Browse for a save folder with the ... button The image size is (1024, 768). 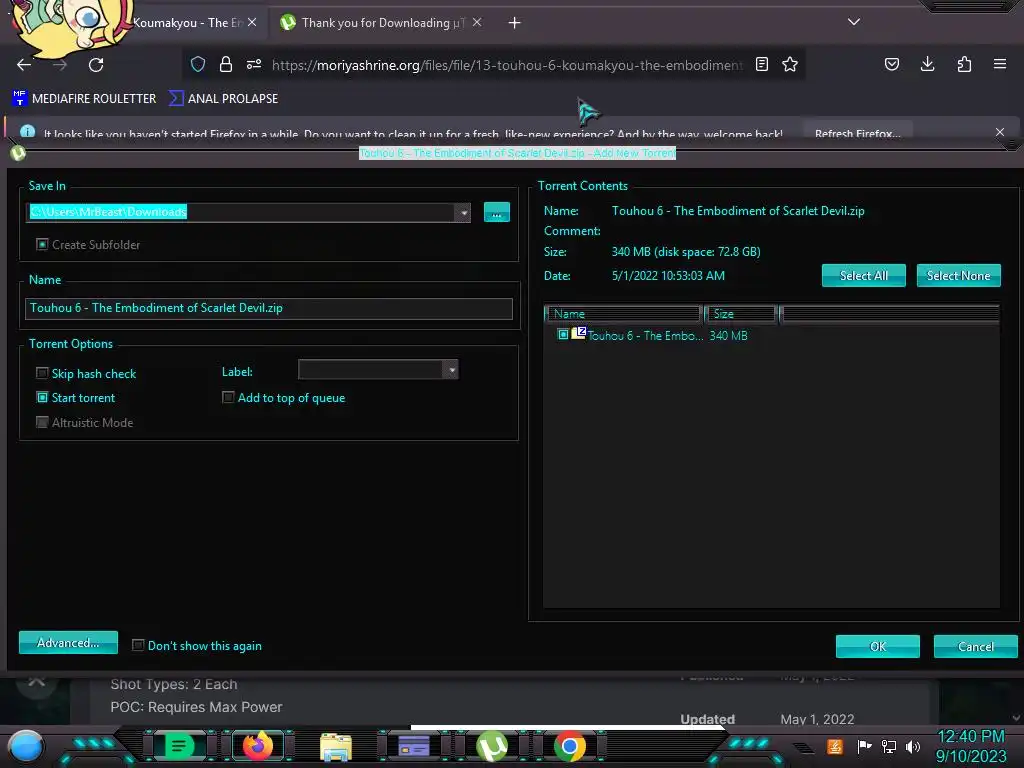point(496,212)
